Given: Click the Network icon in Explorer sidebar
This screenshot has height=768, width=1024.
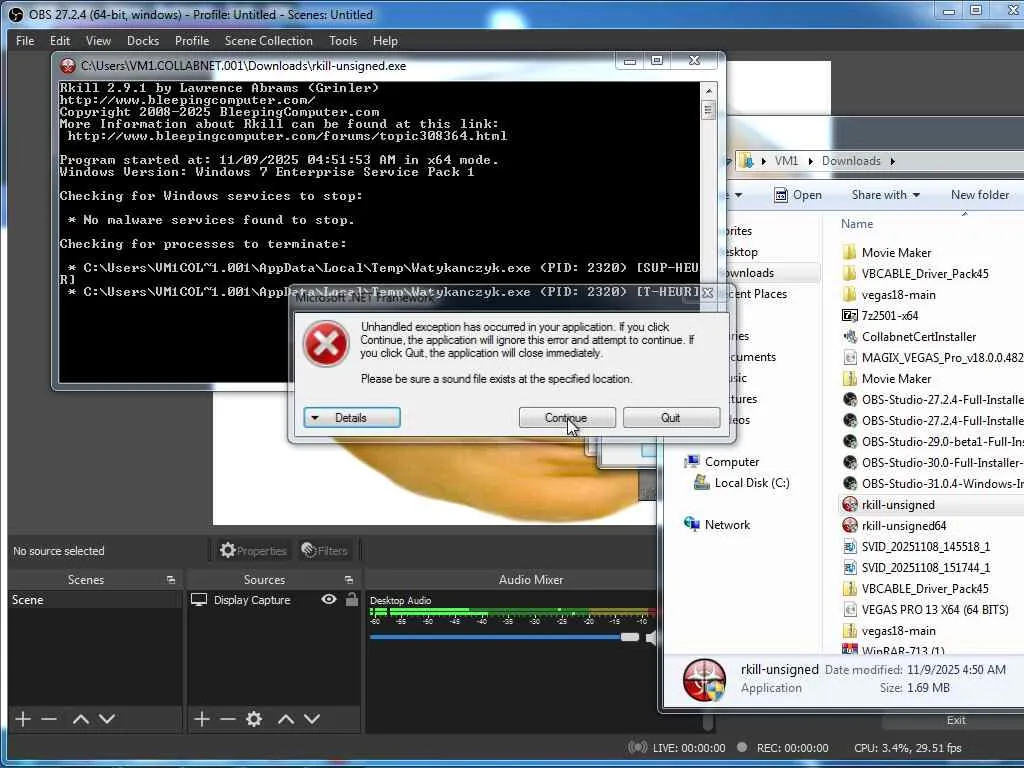Looking at the screenshot, I should [692, 524].
